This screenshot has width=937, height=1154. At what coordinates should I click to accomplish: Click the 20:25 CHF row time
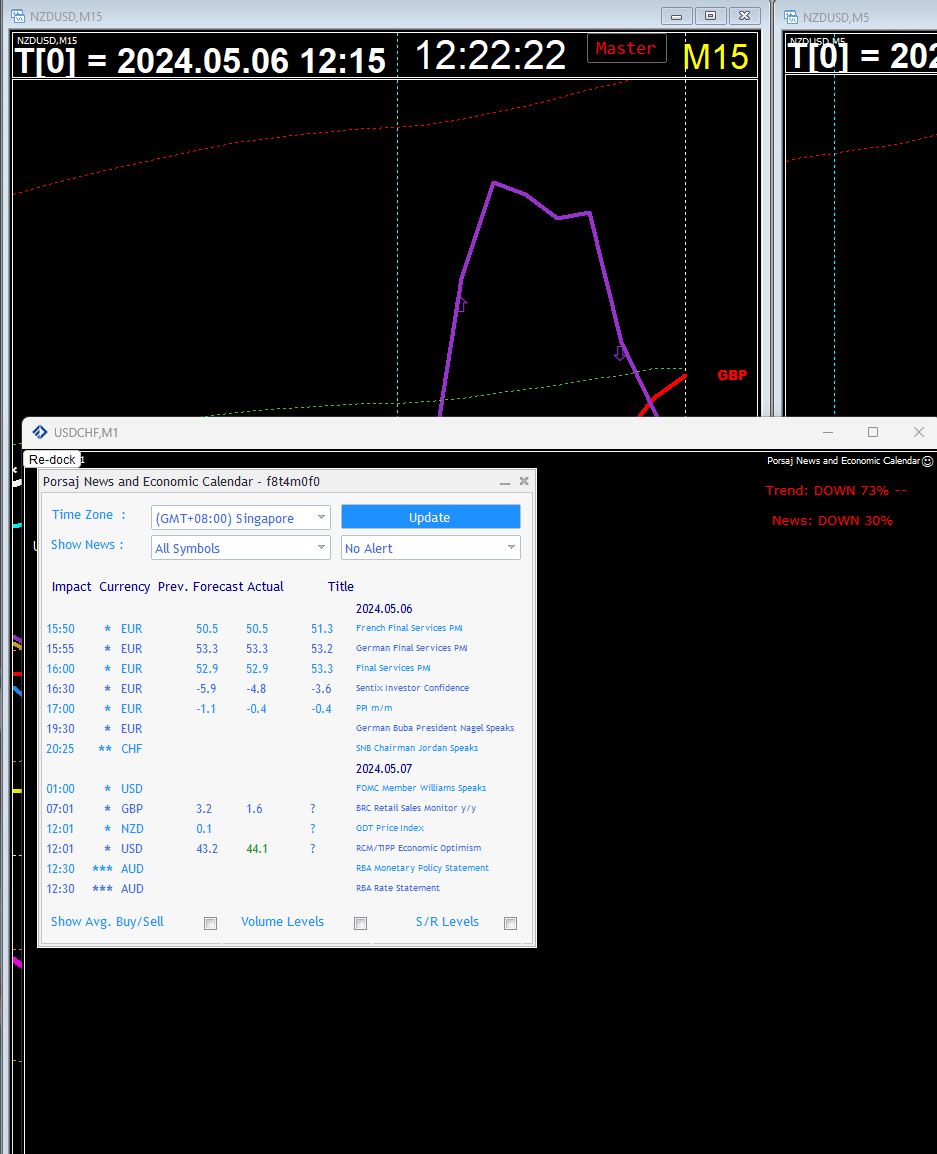pos(60,748)
